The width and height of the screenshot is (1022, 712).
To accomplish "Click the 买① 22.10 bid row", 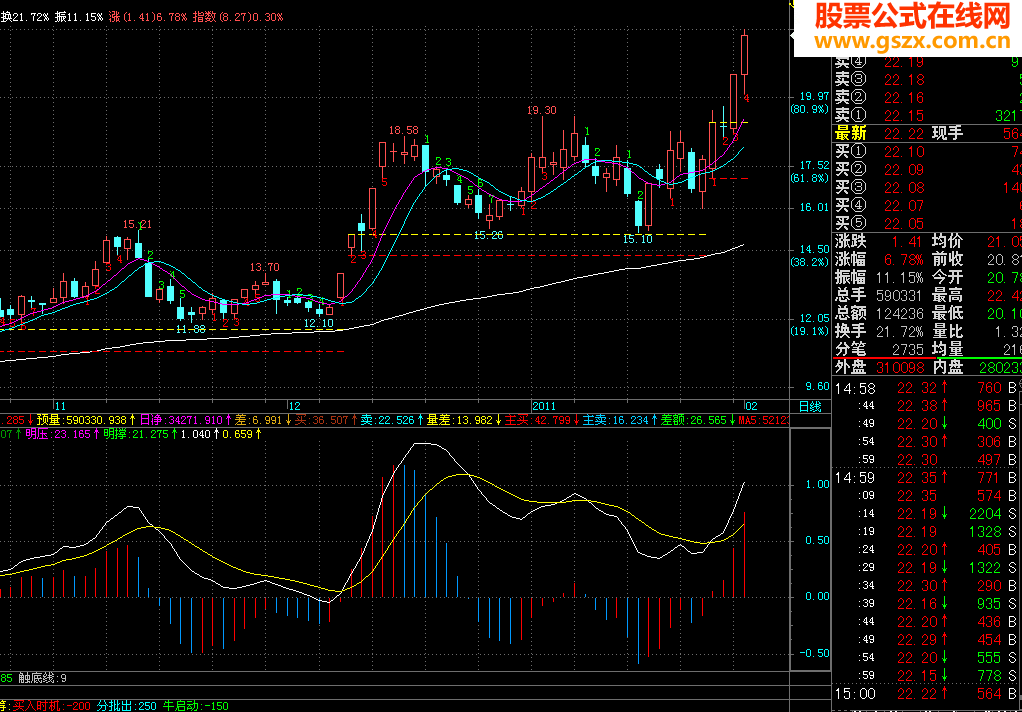I will [x=927, y=152].
